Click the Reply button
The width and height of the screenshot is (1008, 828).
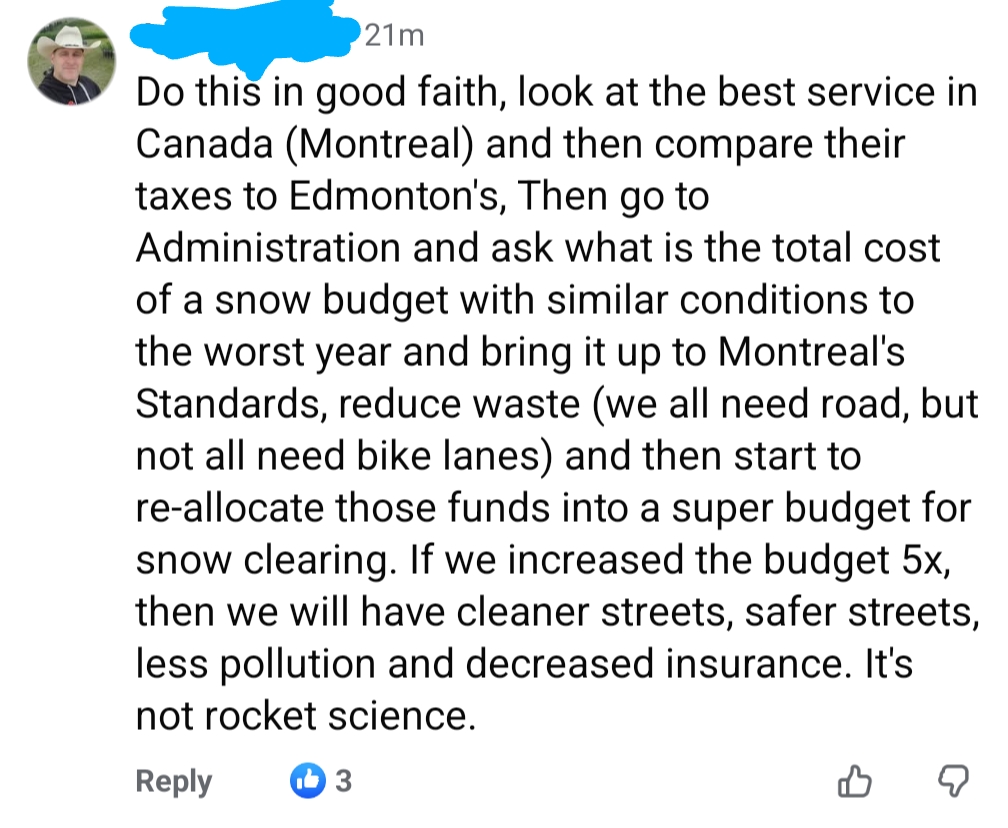[174, 781]
